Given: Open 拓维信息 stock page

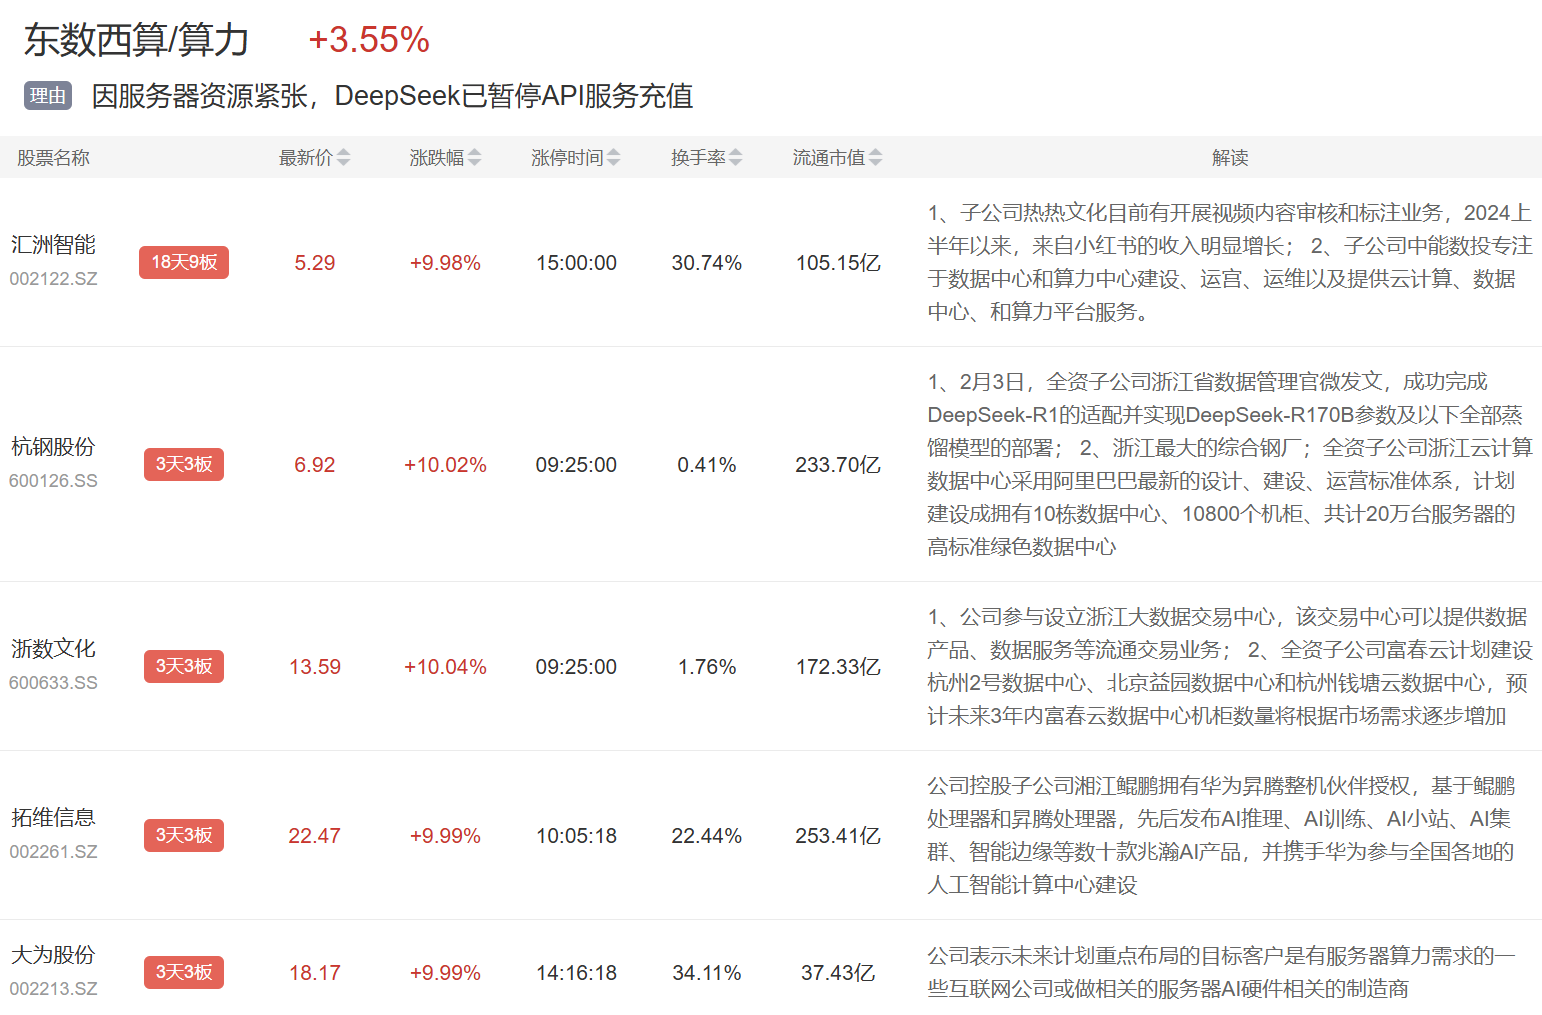Looking at the screenshot, I should click(x=53, y=818).
